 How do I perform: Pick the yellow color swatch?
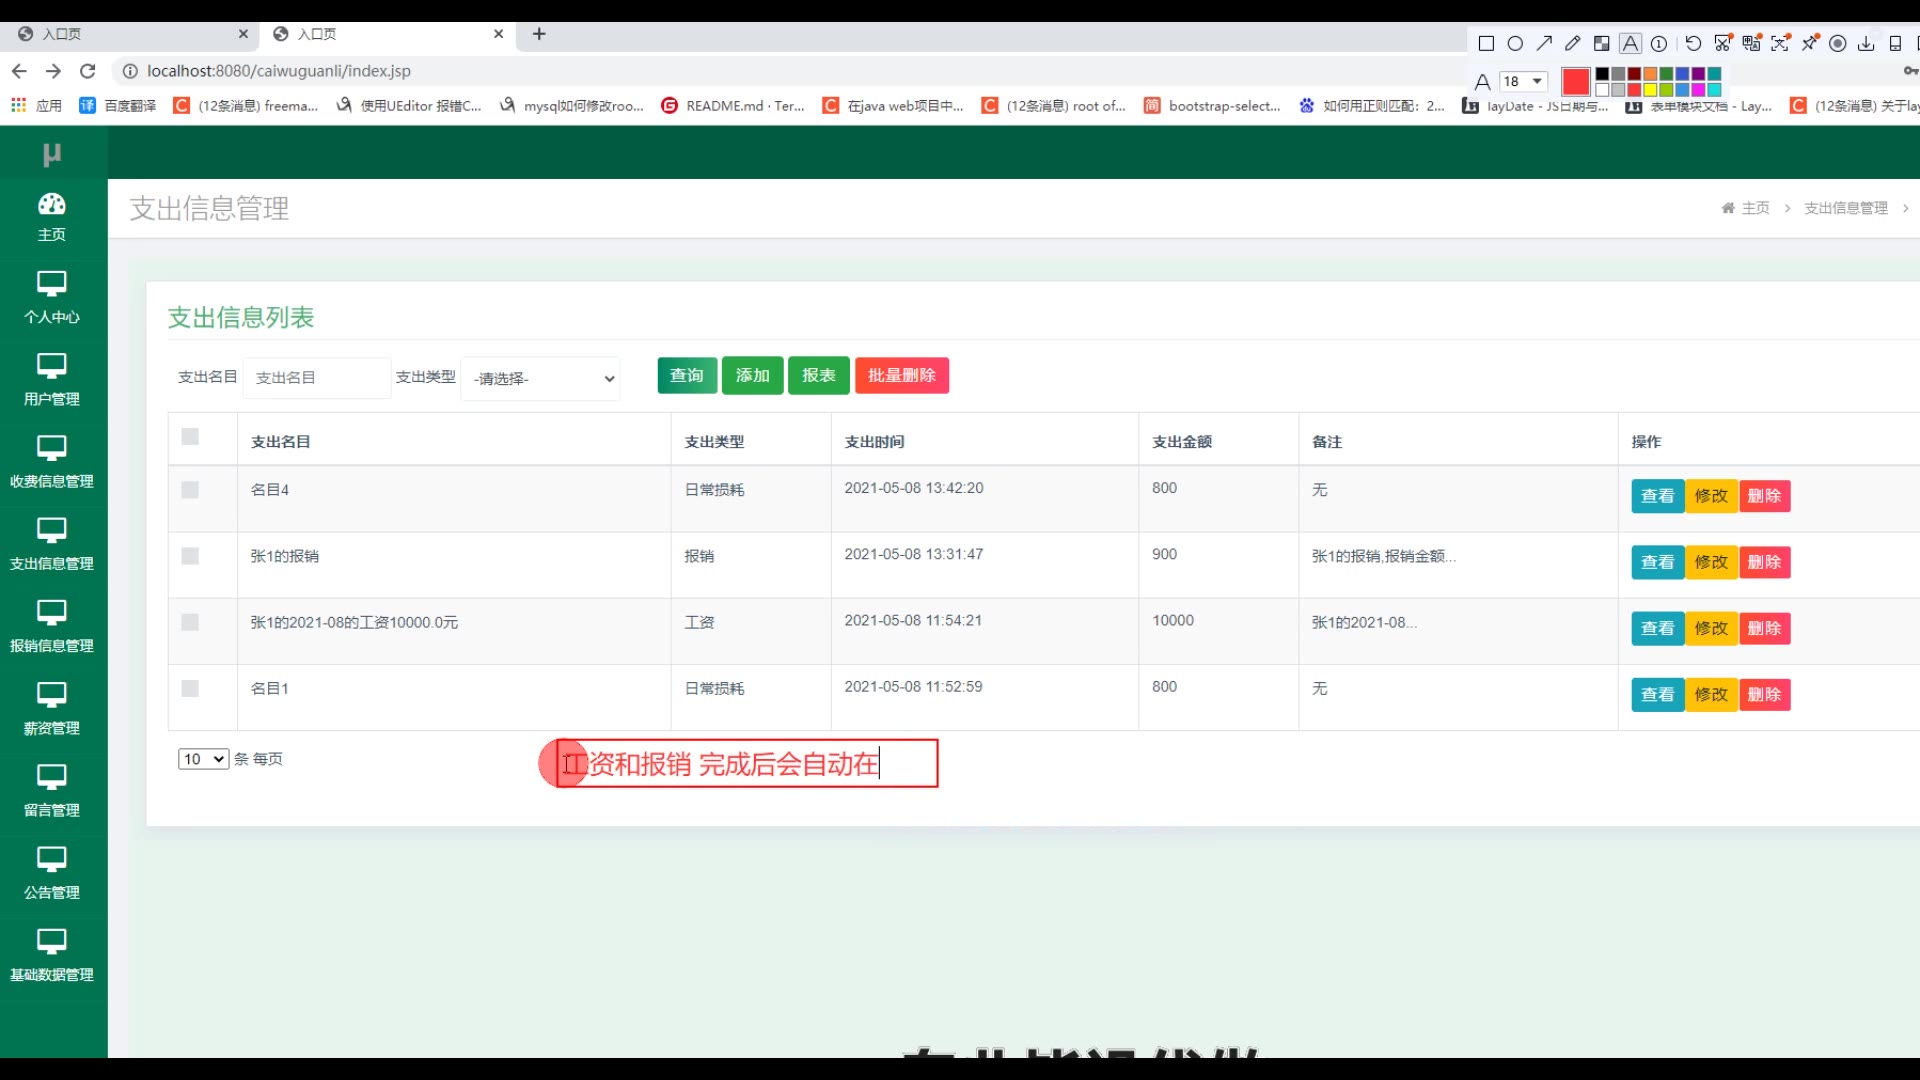pyautogui.click(x=1650, y=90)
